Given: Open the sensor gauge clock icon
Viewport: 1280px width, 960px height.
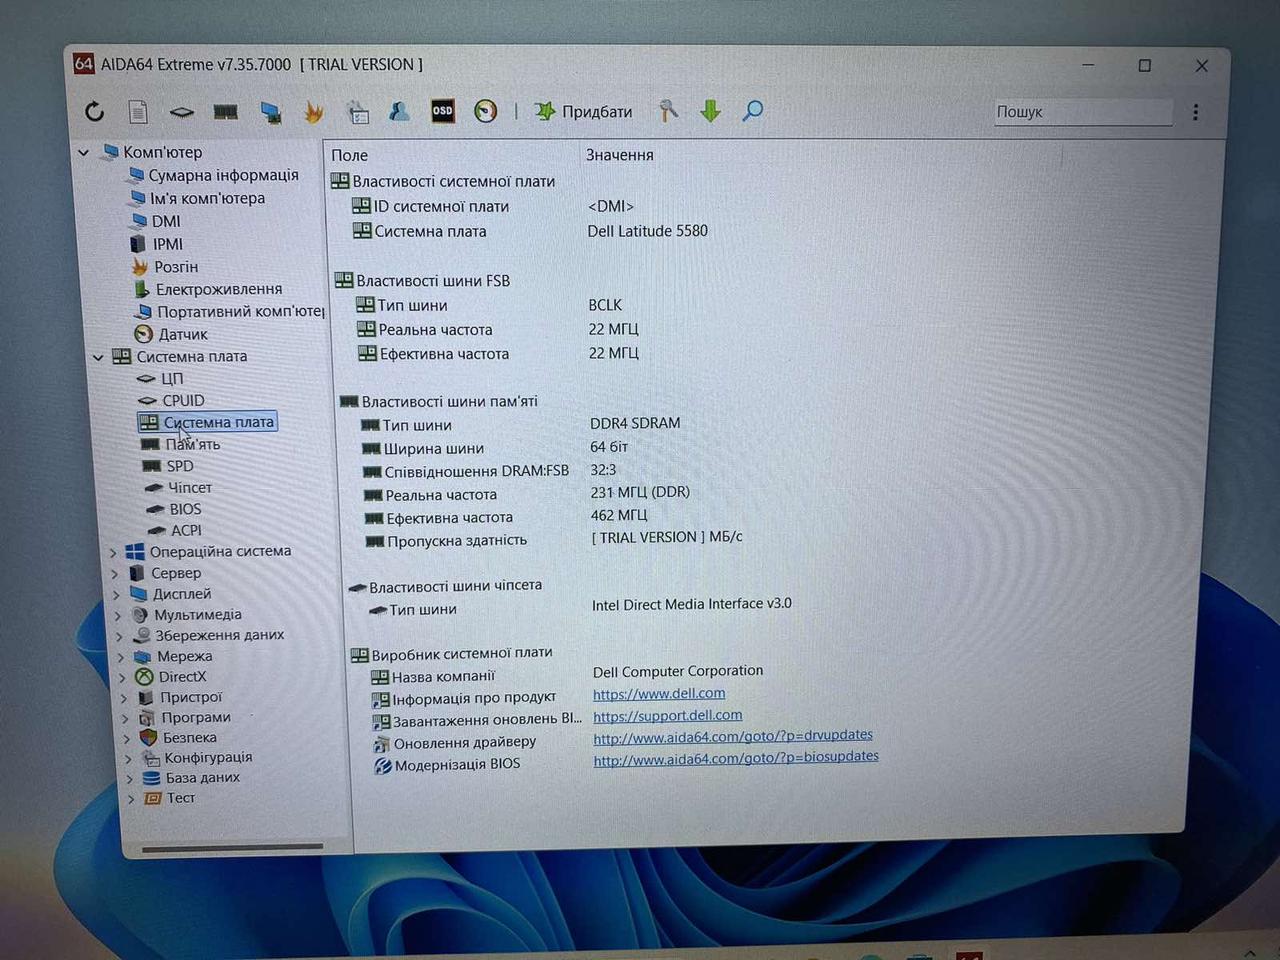Looking at the screenshot, I should click(485, 111).
